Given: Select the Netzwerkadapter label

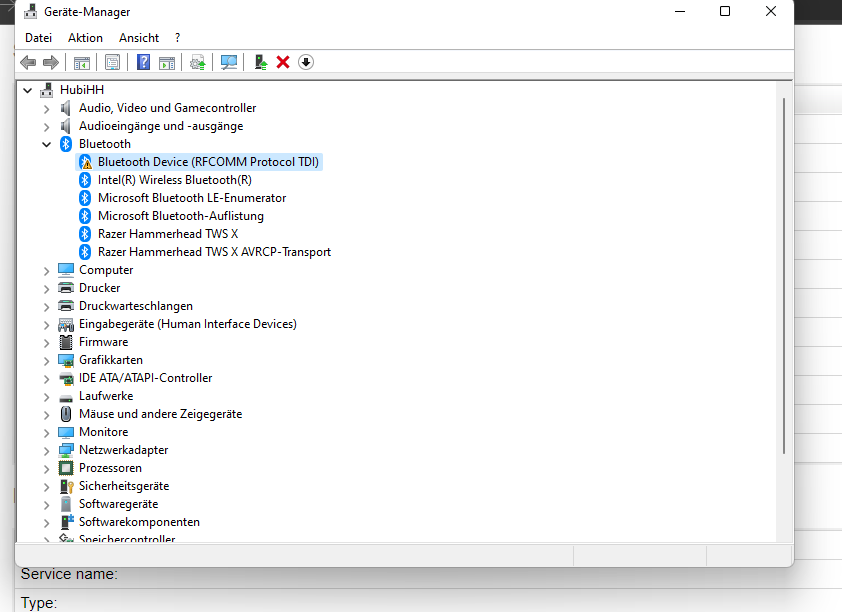Looking at the screenshot, I should coord(124,450).
